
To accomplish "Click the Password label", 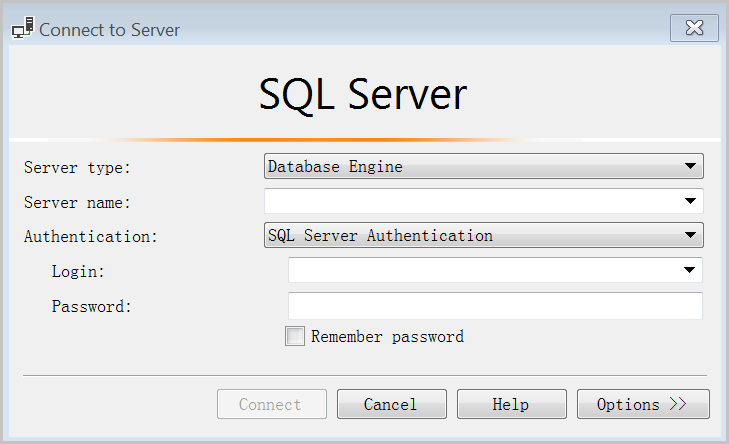I will pyautogui.click(x=92, y=306).
